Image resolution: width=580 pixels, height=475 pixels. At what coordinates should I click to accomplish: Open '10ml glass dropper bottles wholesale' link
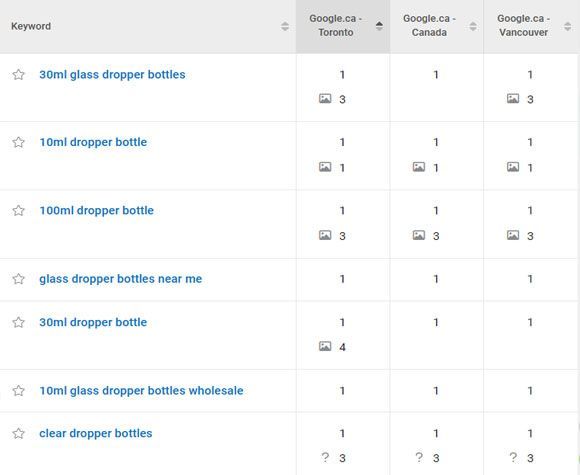pos(141,391)
